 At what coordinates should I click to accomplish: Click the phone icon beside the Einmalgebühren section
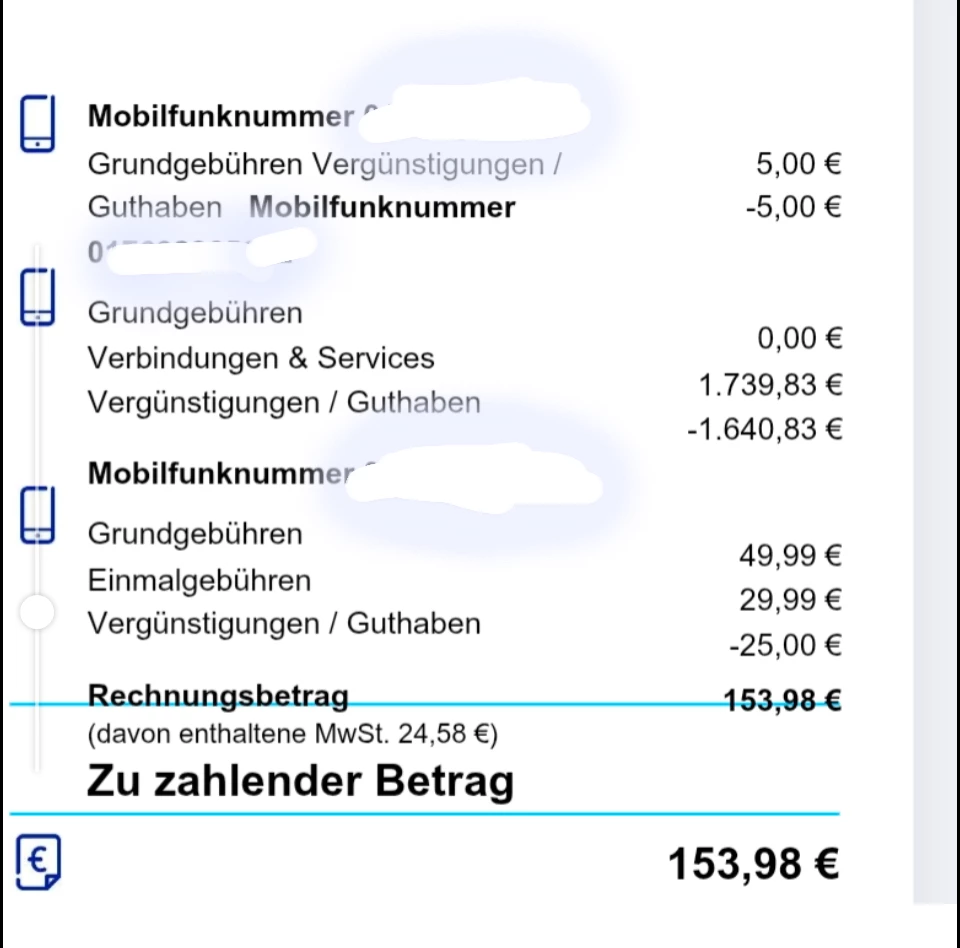37,516
